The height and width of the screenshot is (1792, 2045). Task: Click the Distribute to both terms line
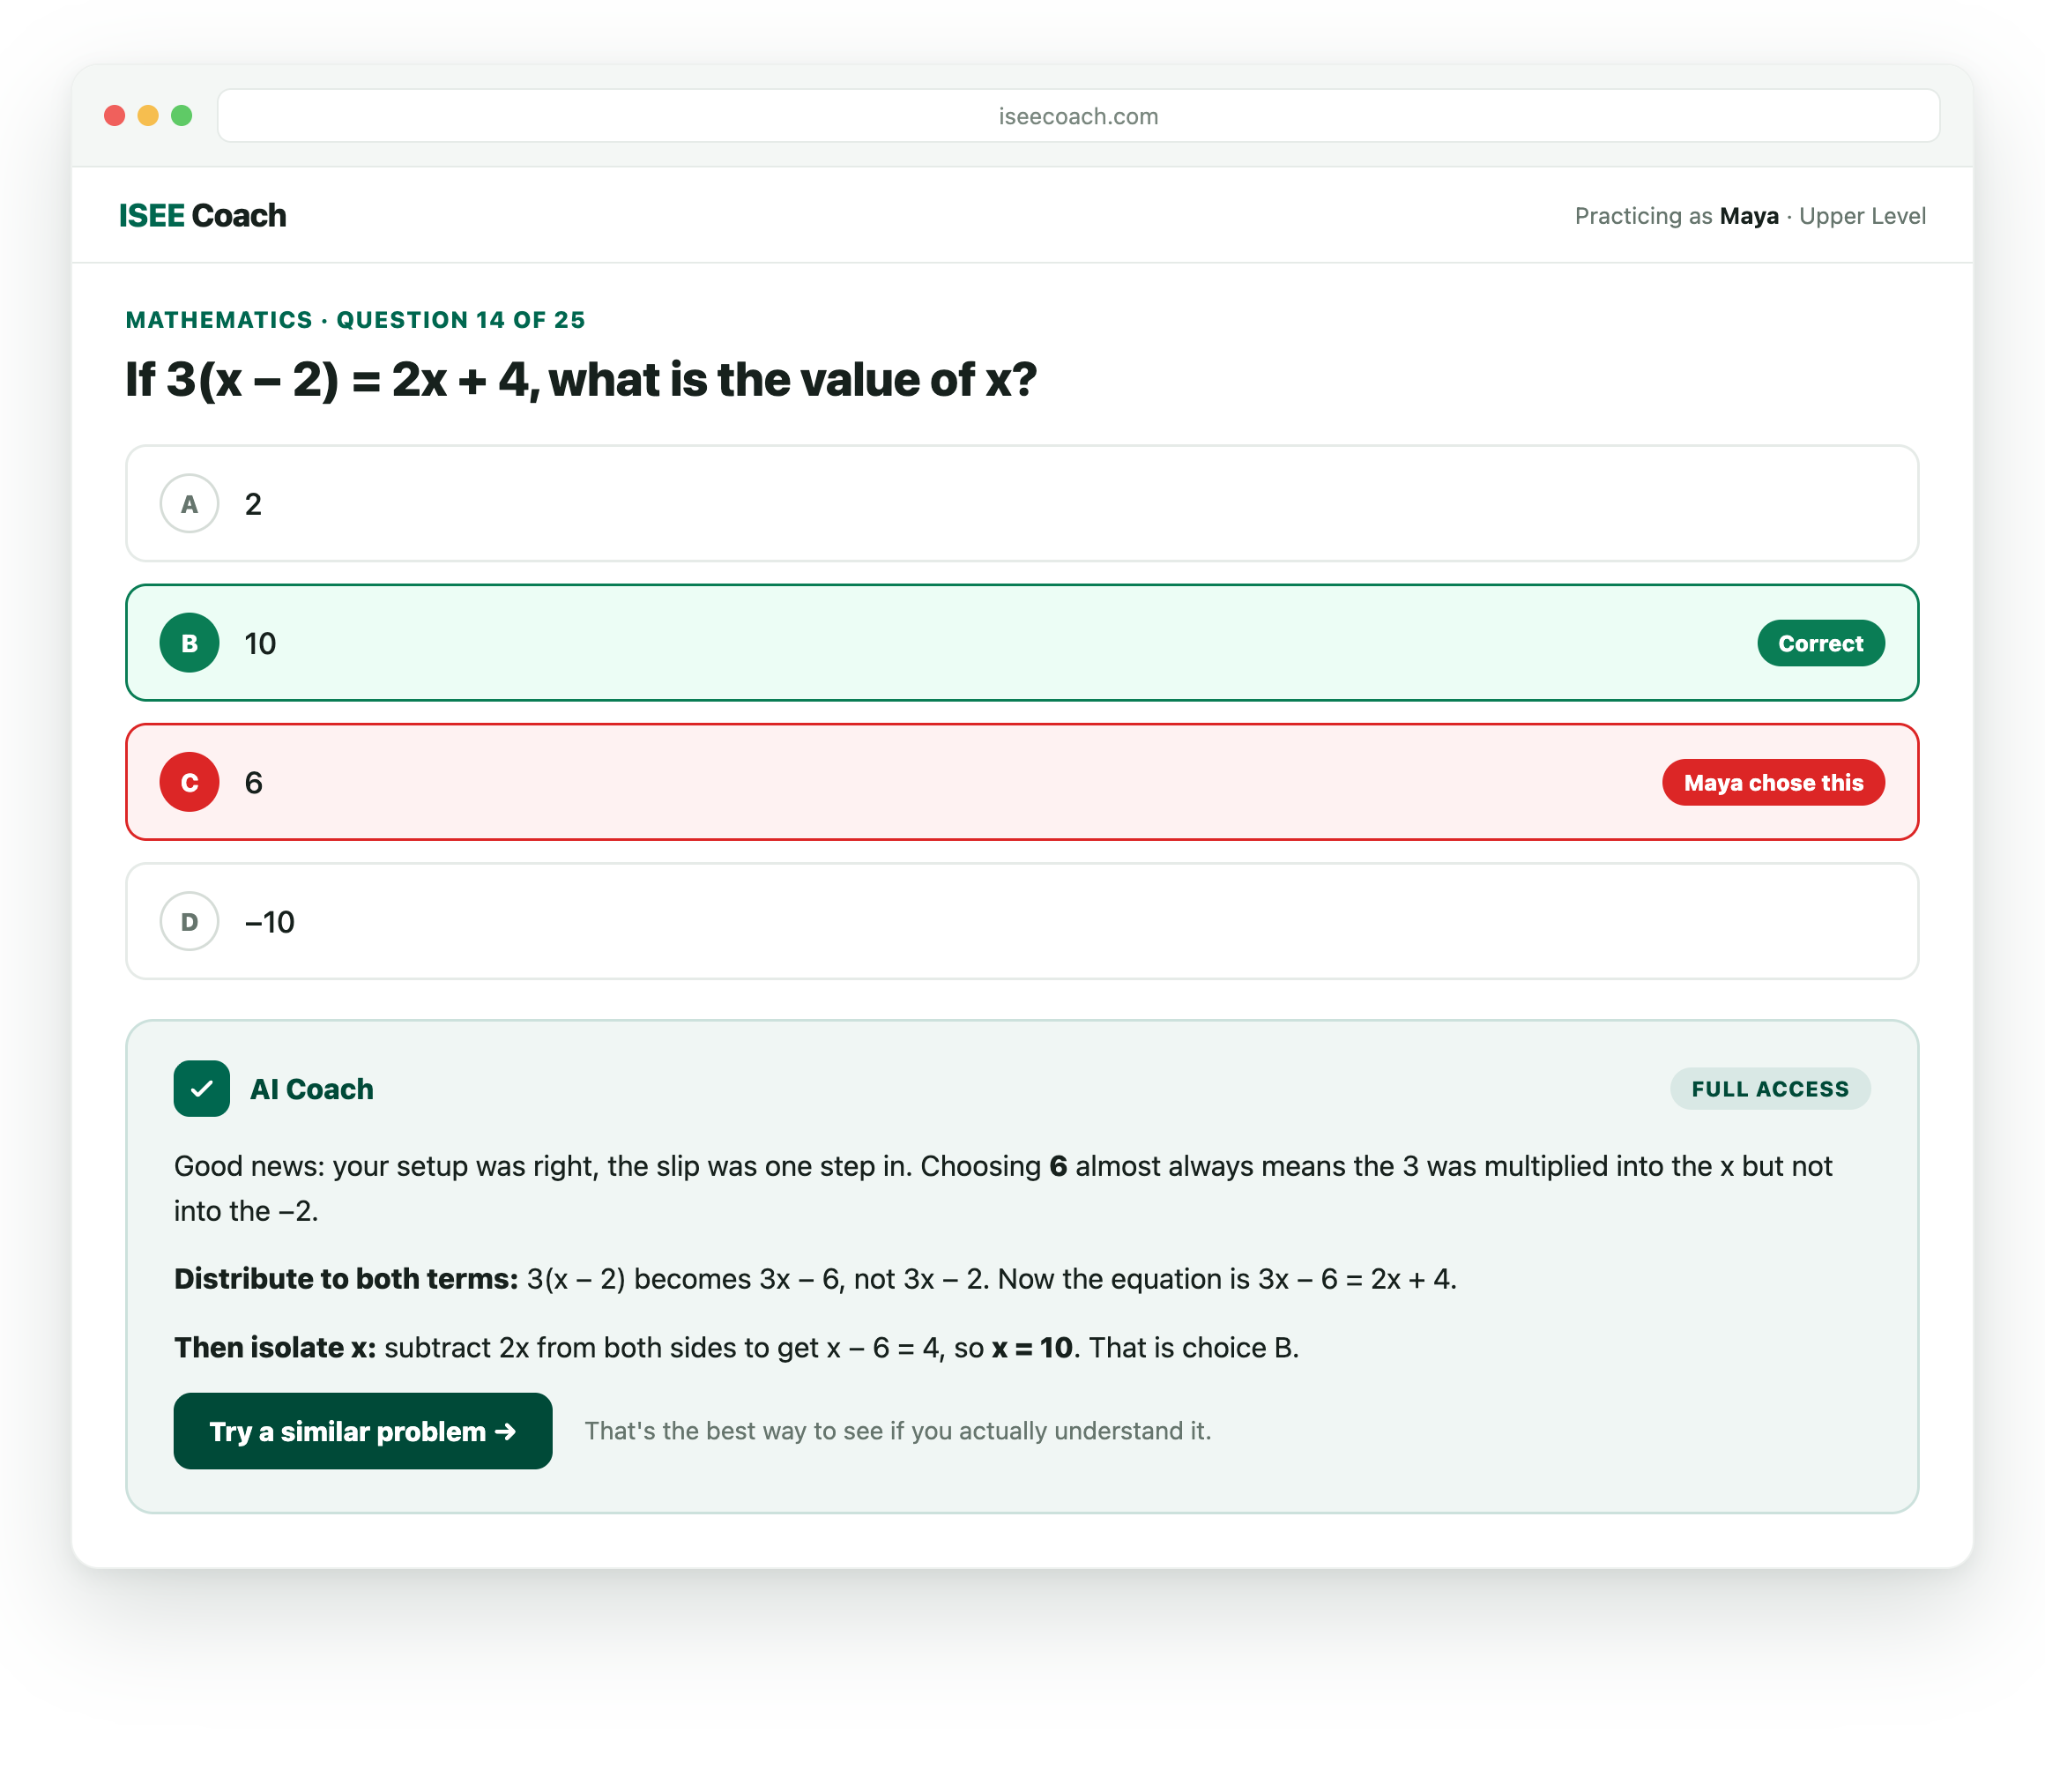815,1279
